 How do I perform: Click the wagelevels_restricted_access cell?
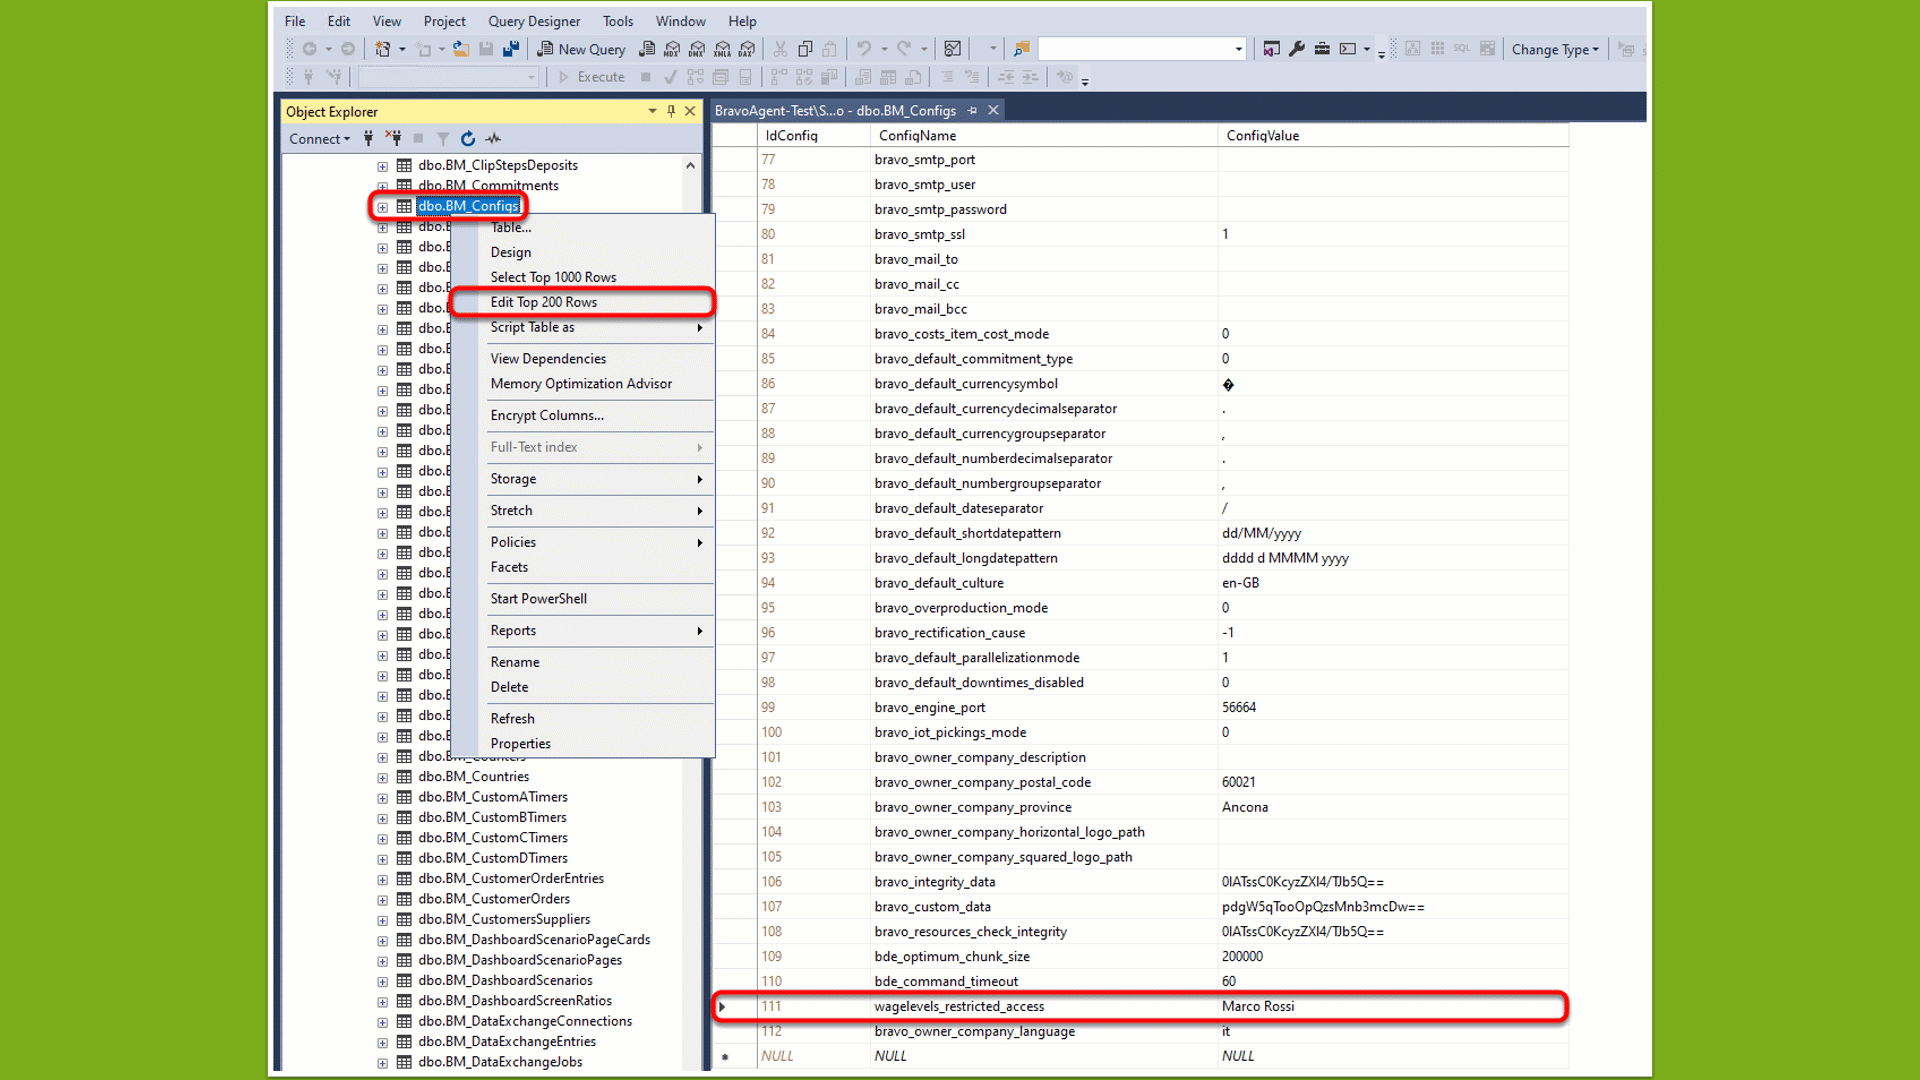[x=1044, y=1006]
